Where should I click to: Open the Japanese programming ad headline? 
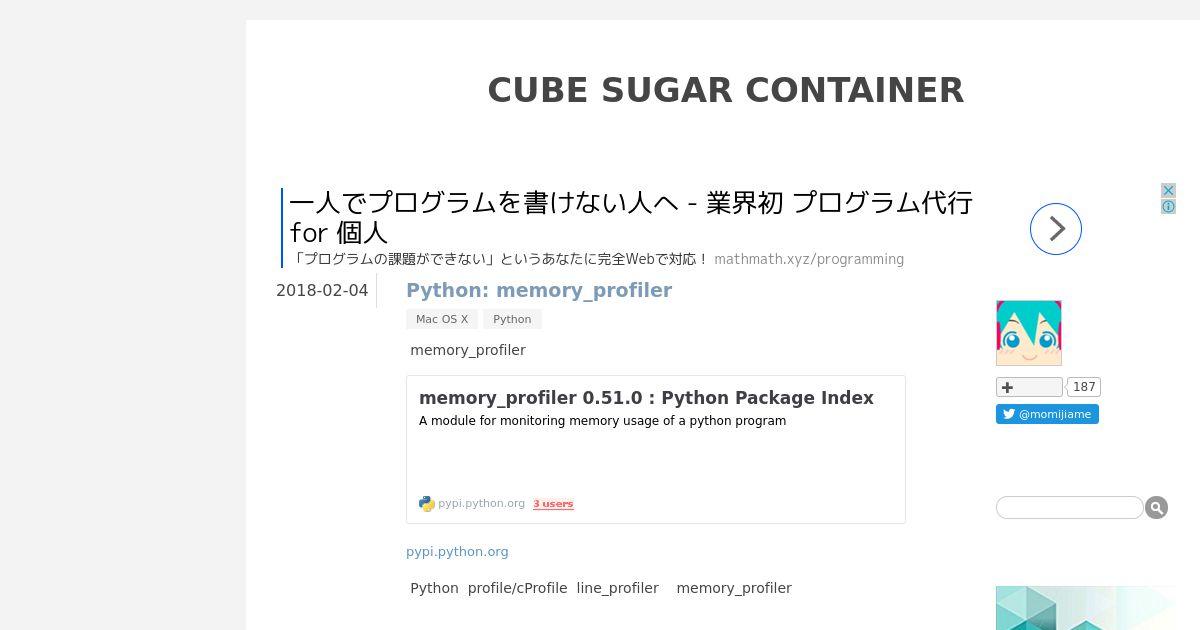pyautogui.click(x=631, y=217)
